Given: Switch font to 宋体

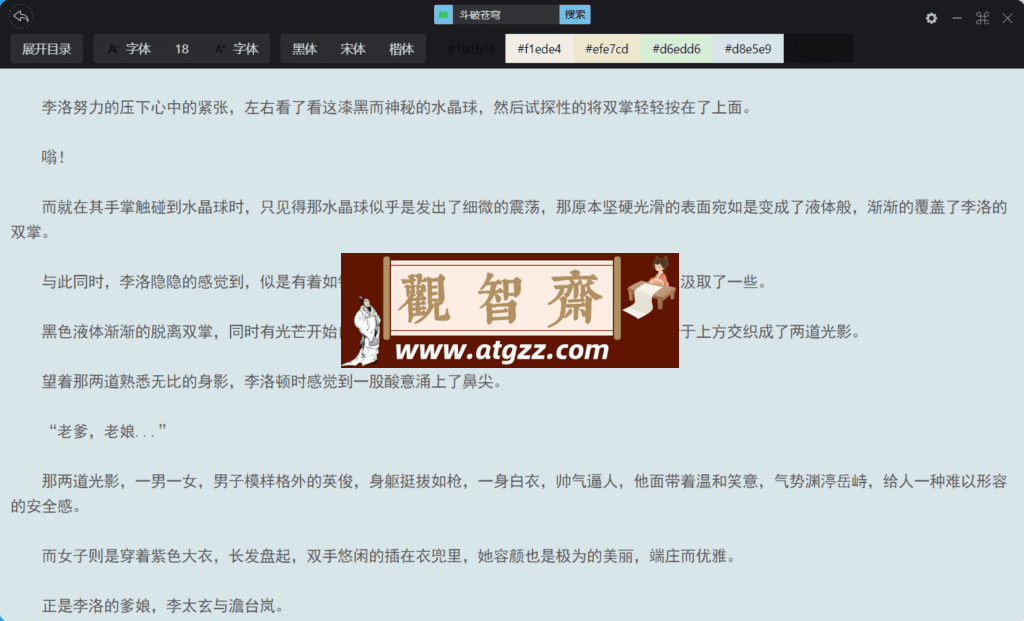Looking at the screenshot, I should (x=353, y=49).
